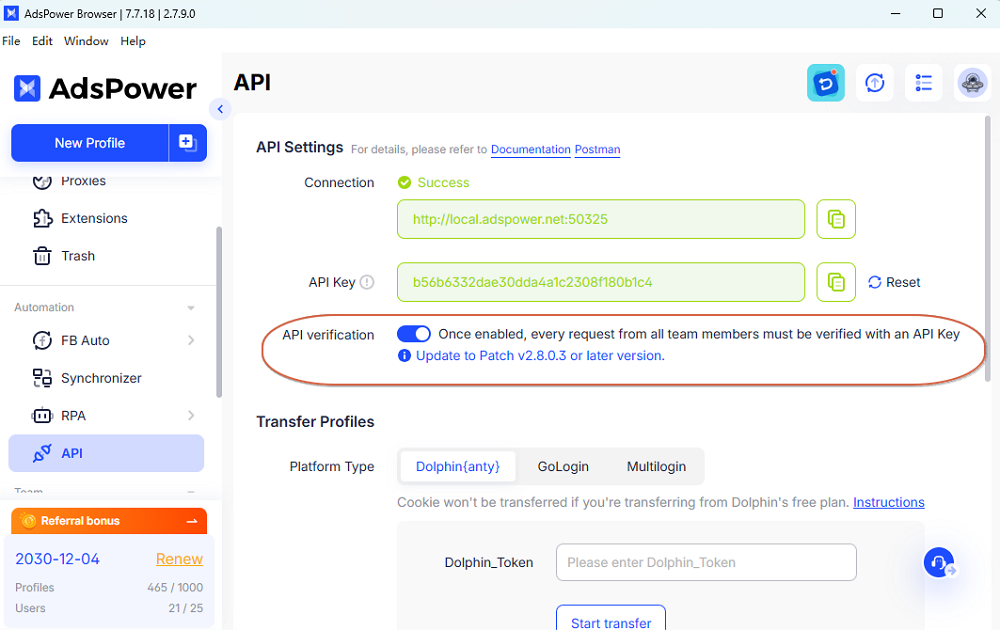Expand the RPA submenu
This screenshot has width=1000, height=630.
(191, 416)
